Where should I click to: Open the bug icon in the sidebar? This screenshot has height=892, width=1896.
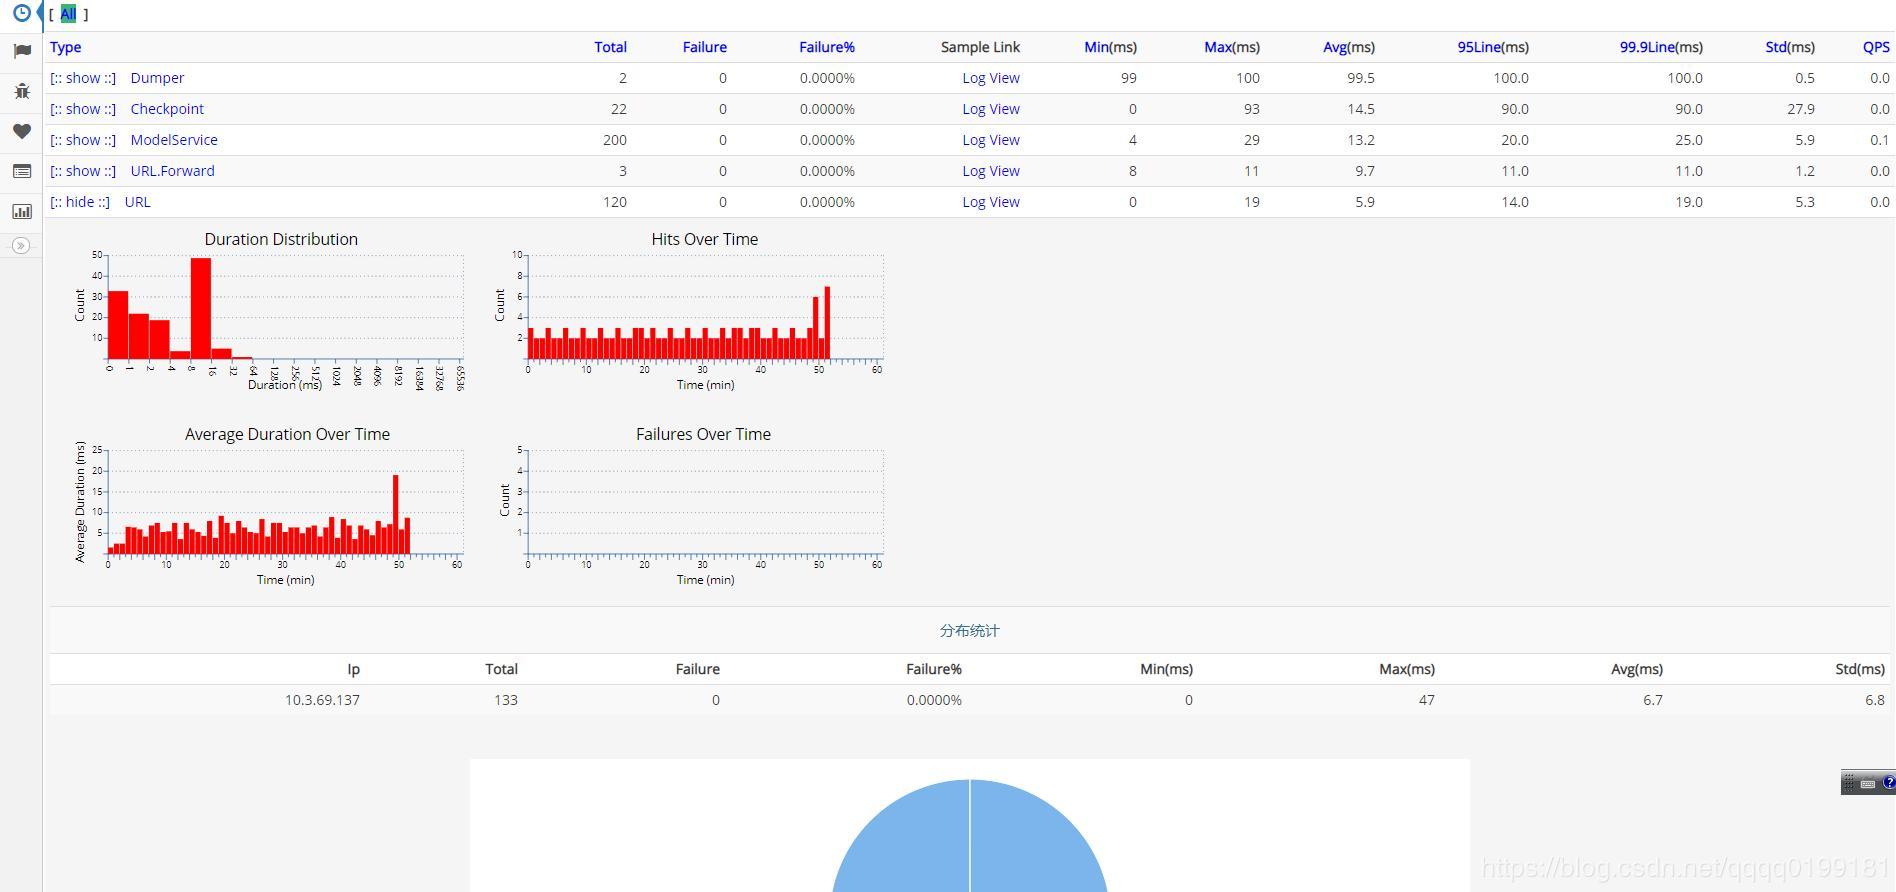pos(22,91)
